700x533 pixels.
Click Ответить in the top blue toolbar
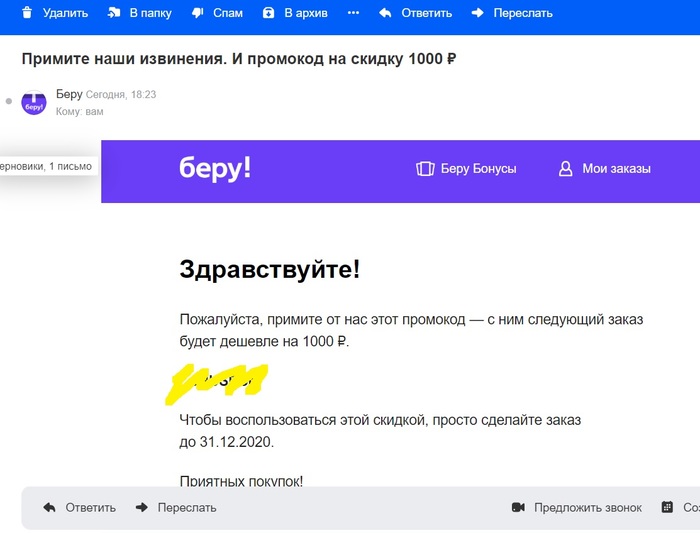tap(426, 13)
